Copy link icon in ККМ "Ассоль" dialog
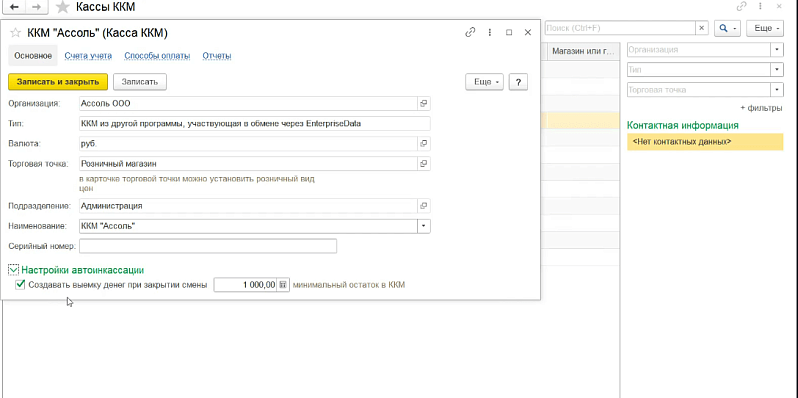 [470, 32]
